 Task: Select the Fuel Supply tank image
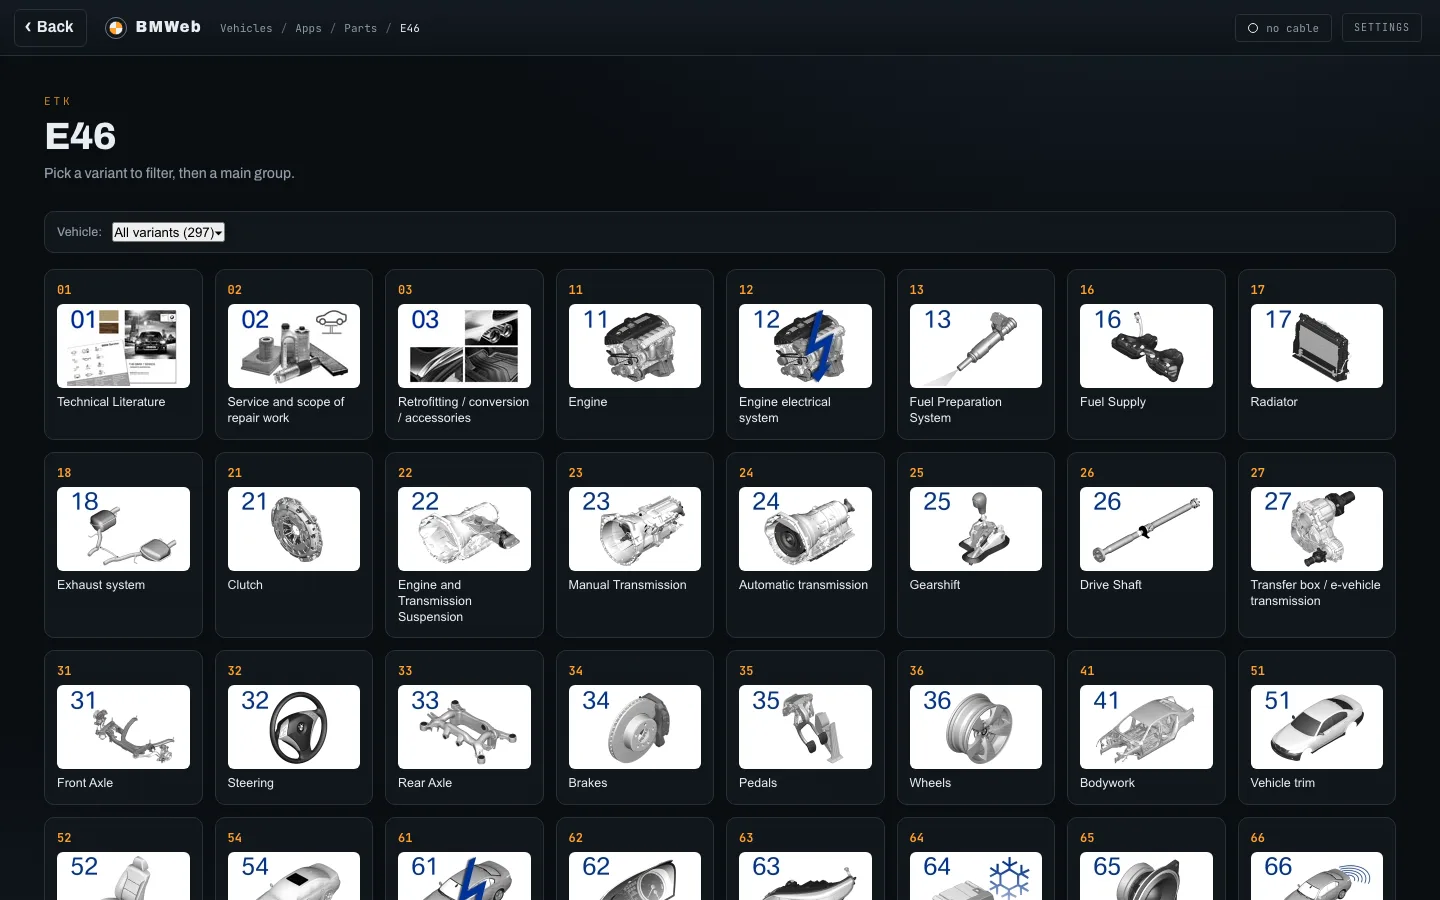pyautogui.click(x=1146, y=346)
